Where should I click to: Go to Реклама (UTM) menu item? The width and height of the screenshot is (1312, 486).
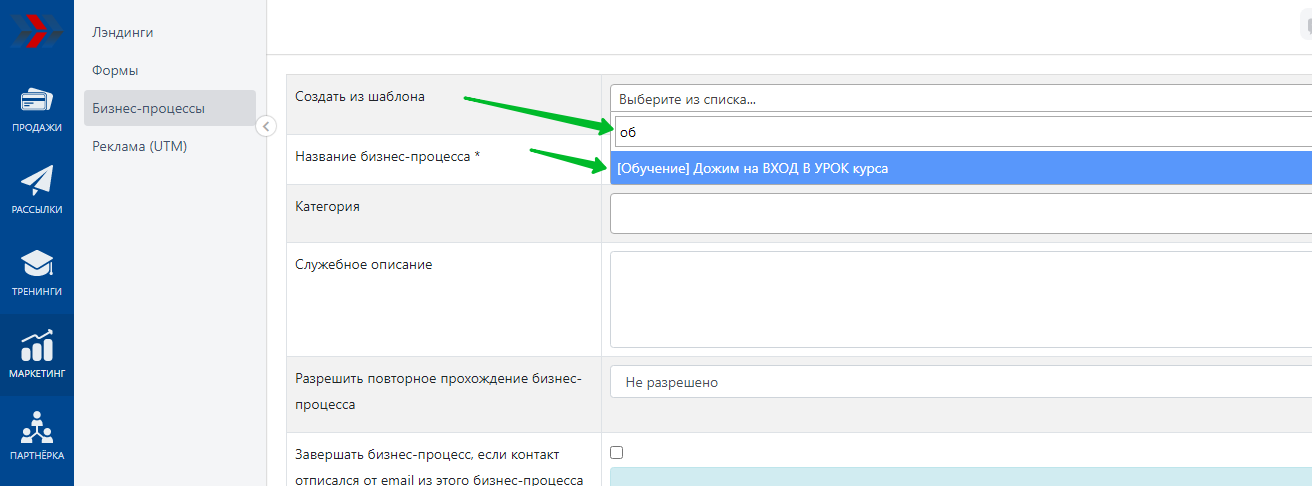139,146
